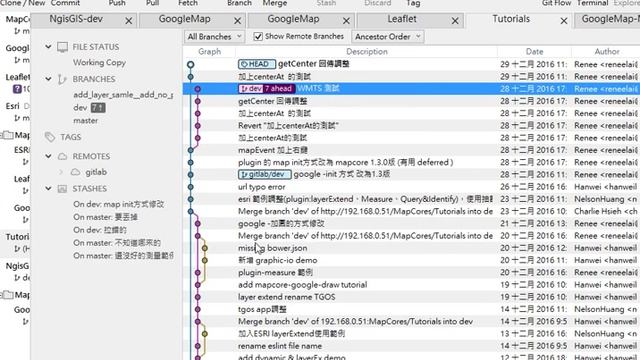This screenshot has height=360, width=640.
Task: Click the dev branch label badge
Action: coord(251,89)
